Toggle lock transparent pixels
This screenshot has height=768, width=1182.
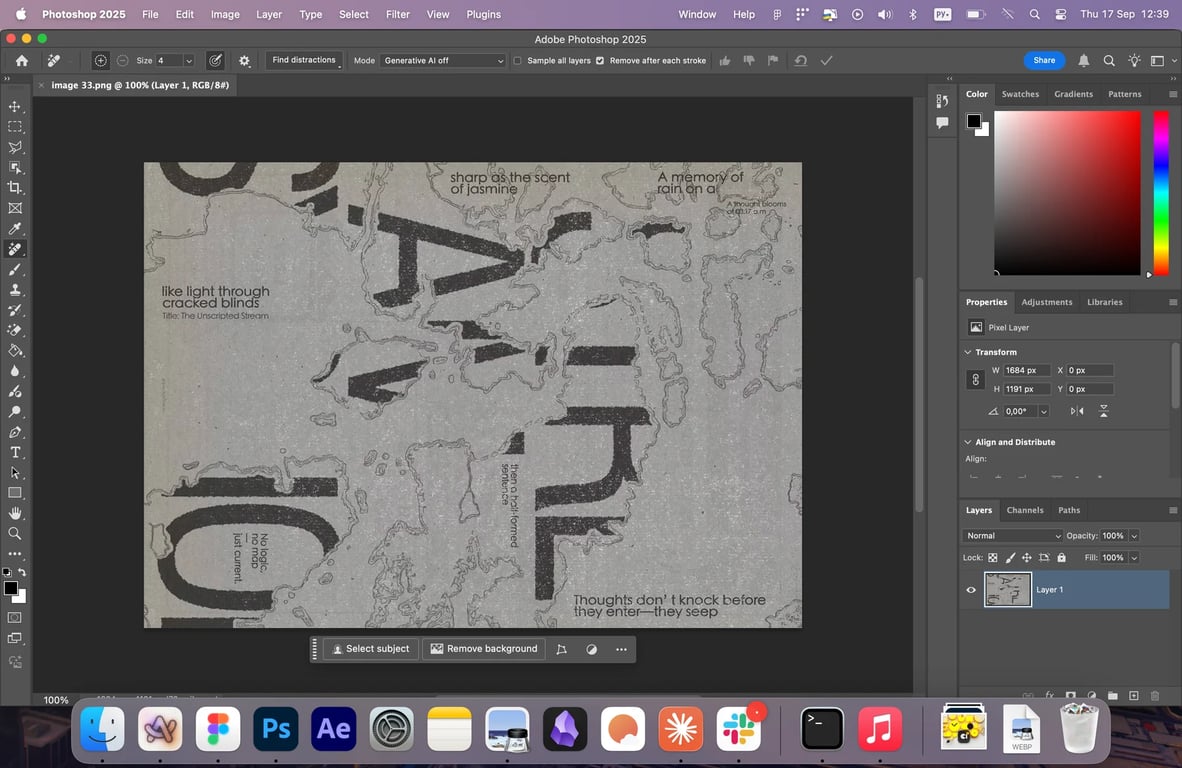993,558
